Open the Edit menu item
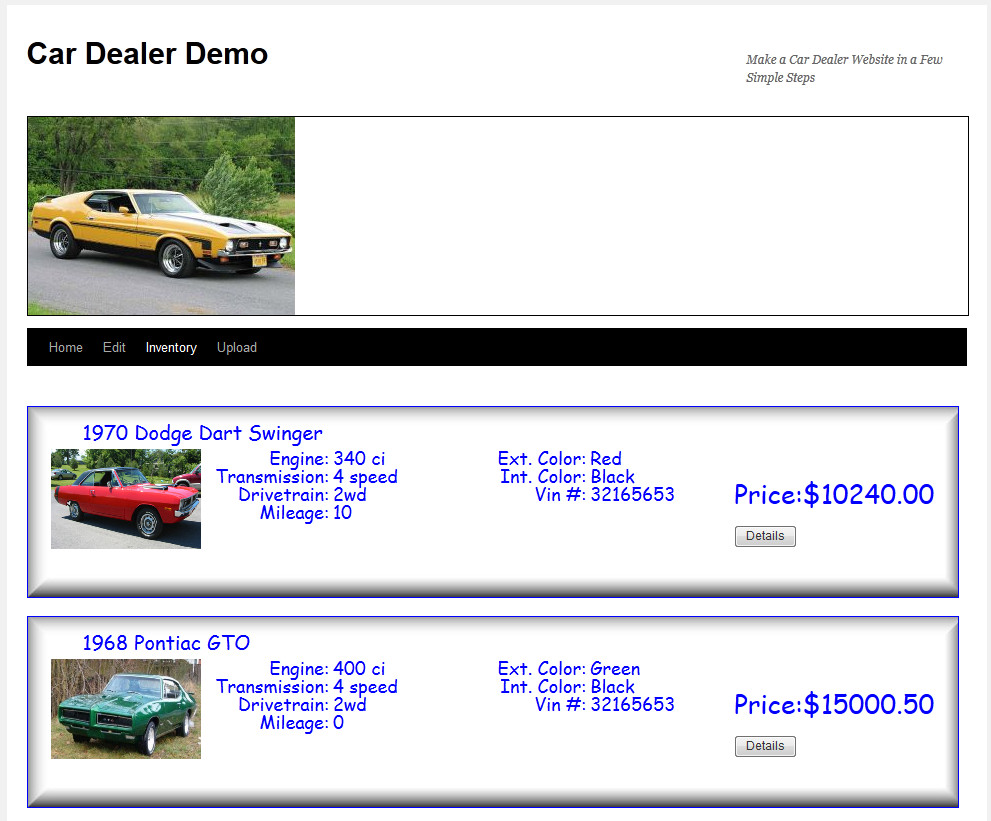Image resolution: width=991 pixels, height=821 pixels. pyautogui.click(x=114, y=347)
